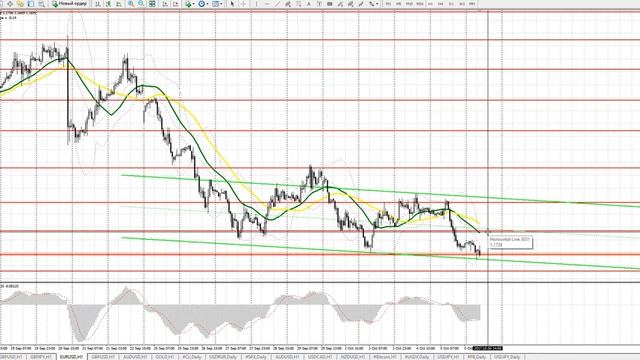Click the New Order button
640x360 pixels.
click(69, 4)
